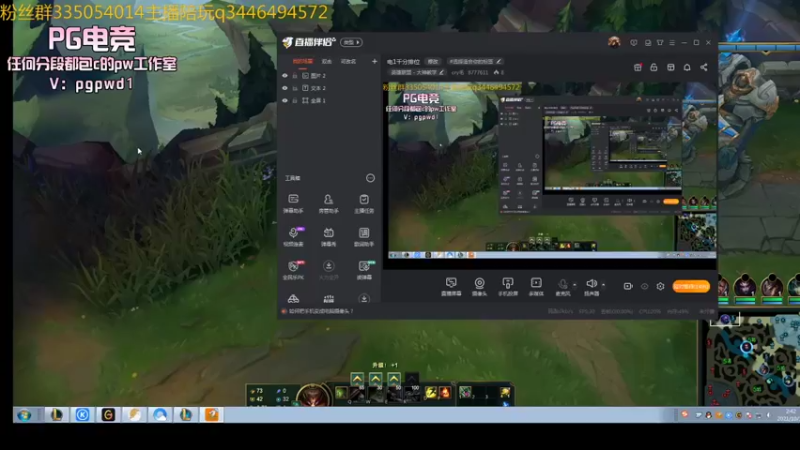Click the orange start streaming button

(x=691, y=286)
